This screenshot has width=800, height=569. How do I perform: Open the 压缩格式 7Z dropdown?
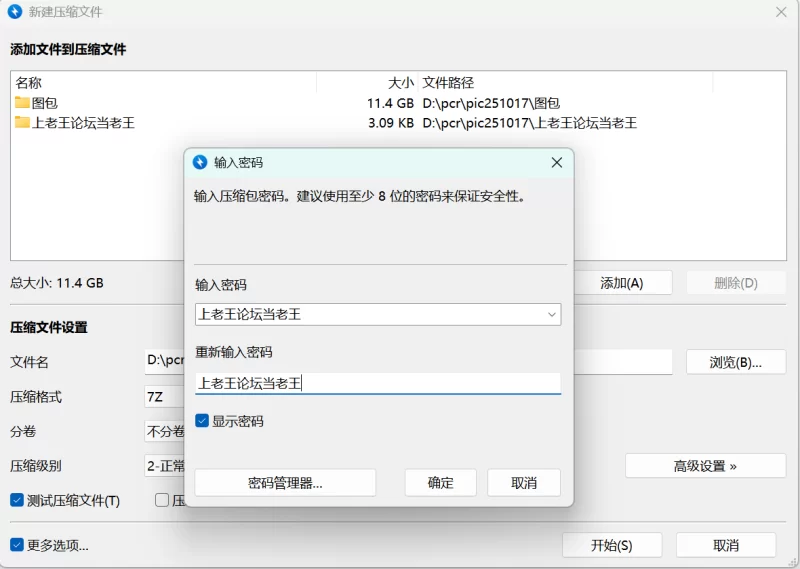(164, 397)
